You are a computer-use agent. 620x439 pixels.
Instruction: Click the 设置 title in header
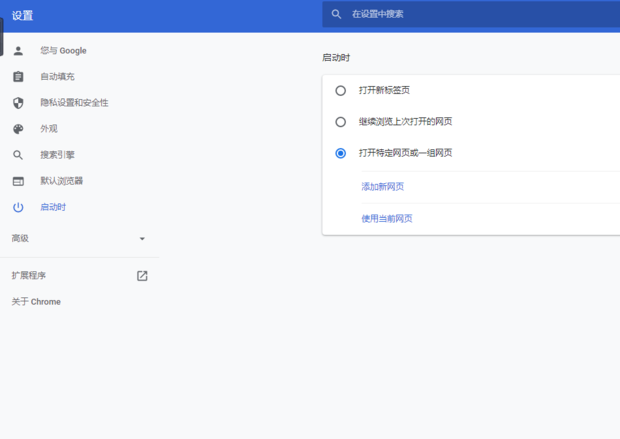click(23, 16)
